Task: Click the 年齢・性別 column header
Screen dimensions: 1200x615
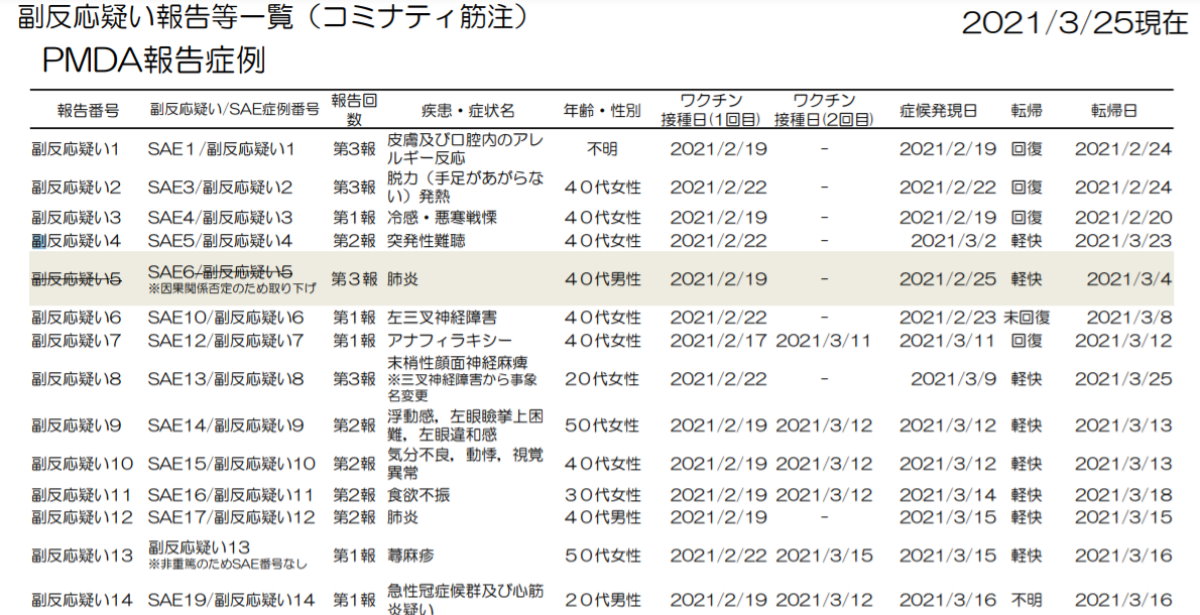Action: point(602,110)
